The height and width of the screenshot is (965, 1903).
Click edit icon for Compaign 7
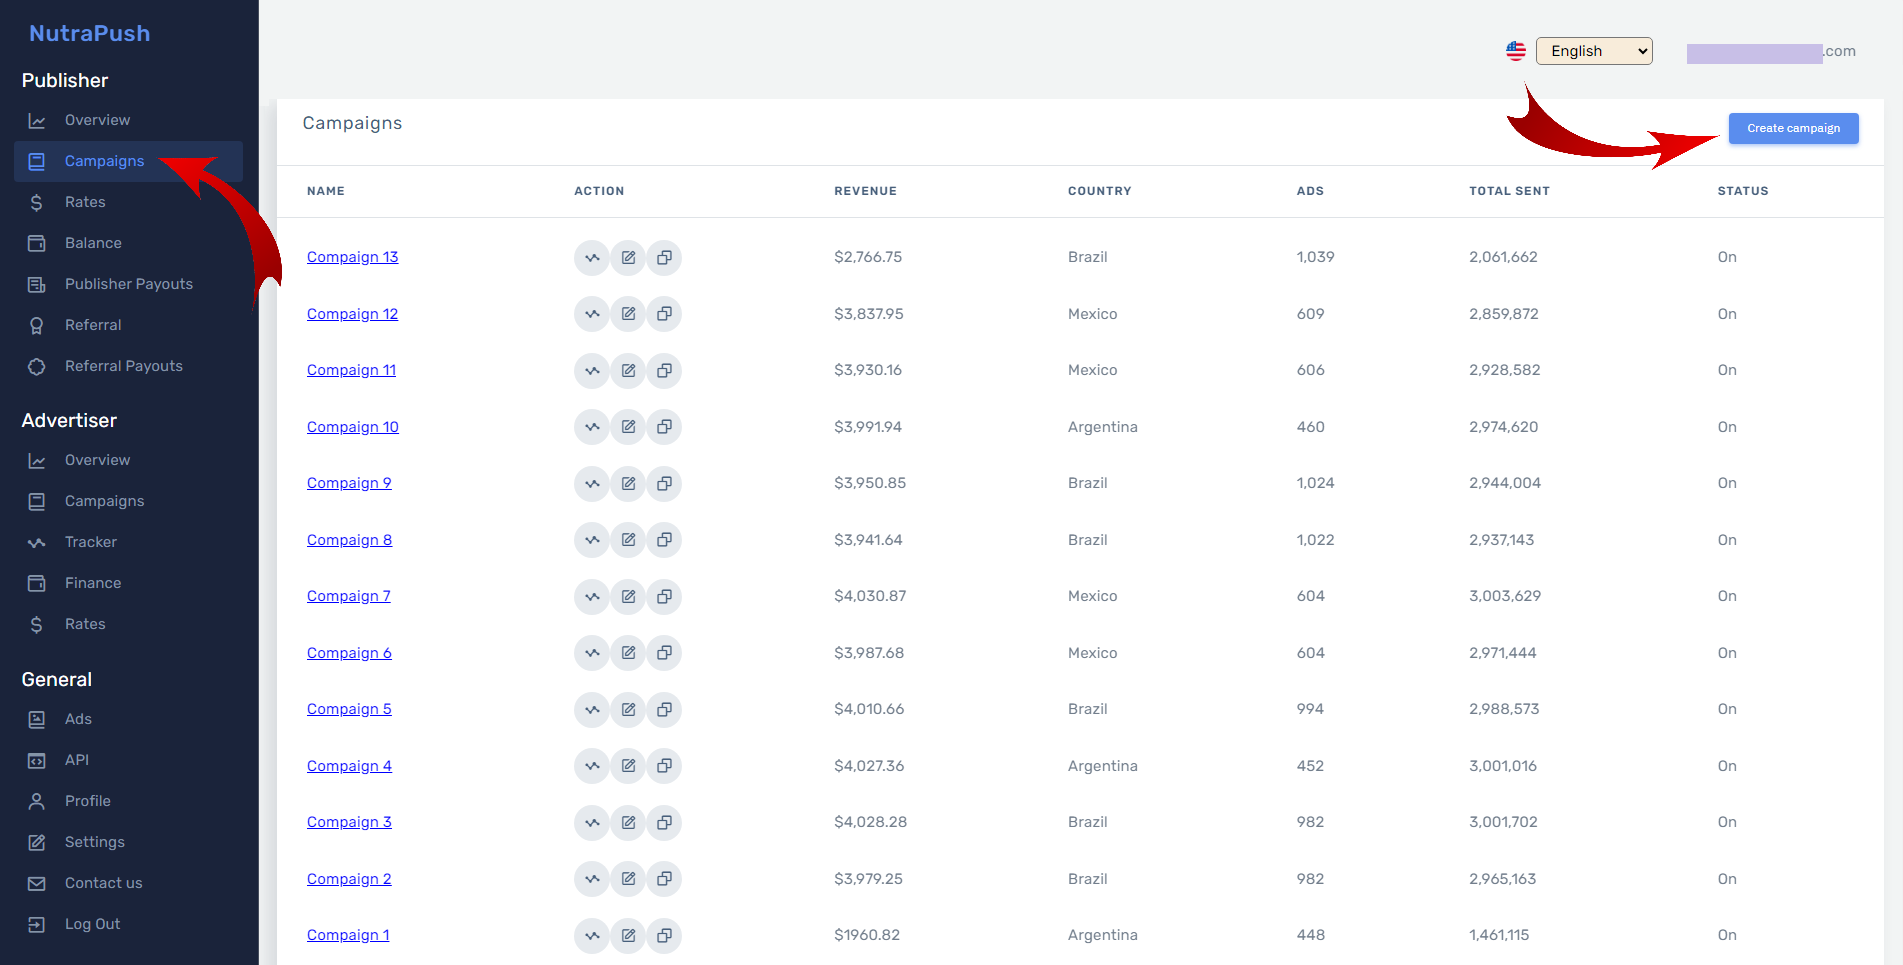[628, 597]
